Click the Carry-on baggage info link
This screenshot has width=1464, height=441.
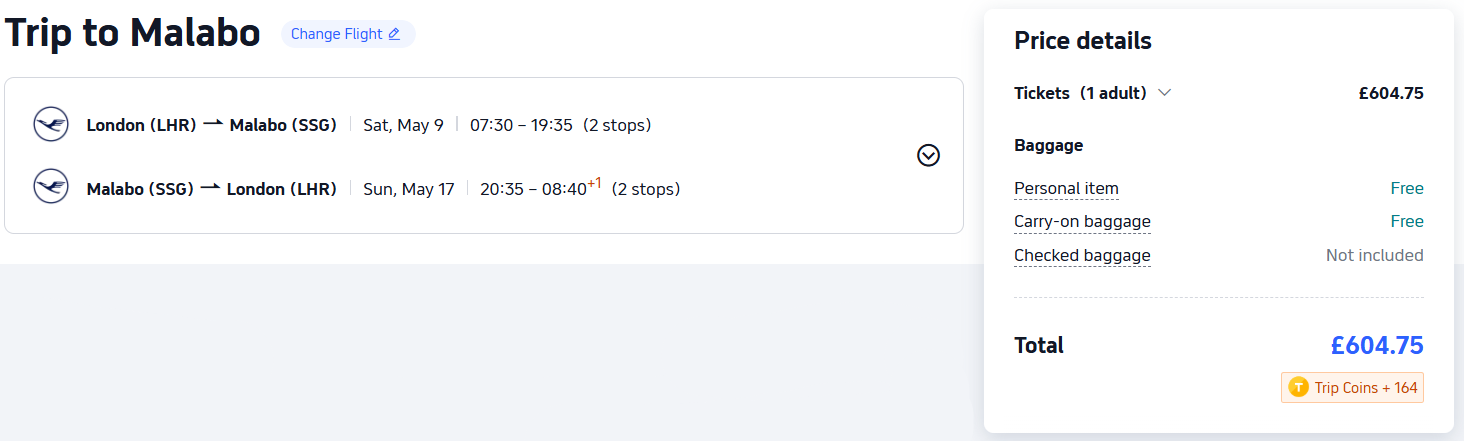tap(1082, 222)
